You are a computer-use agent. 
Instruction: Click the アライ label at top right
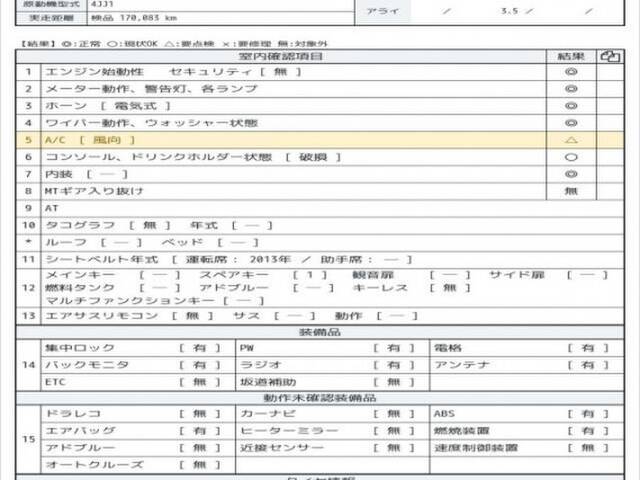click(382, 11)
